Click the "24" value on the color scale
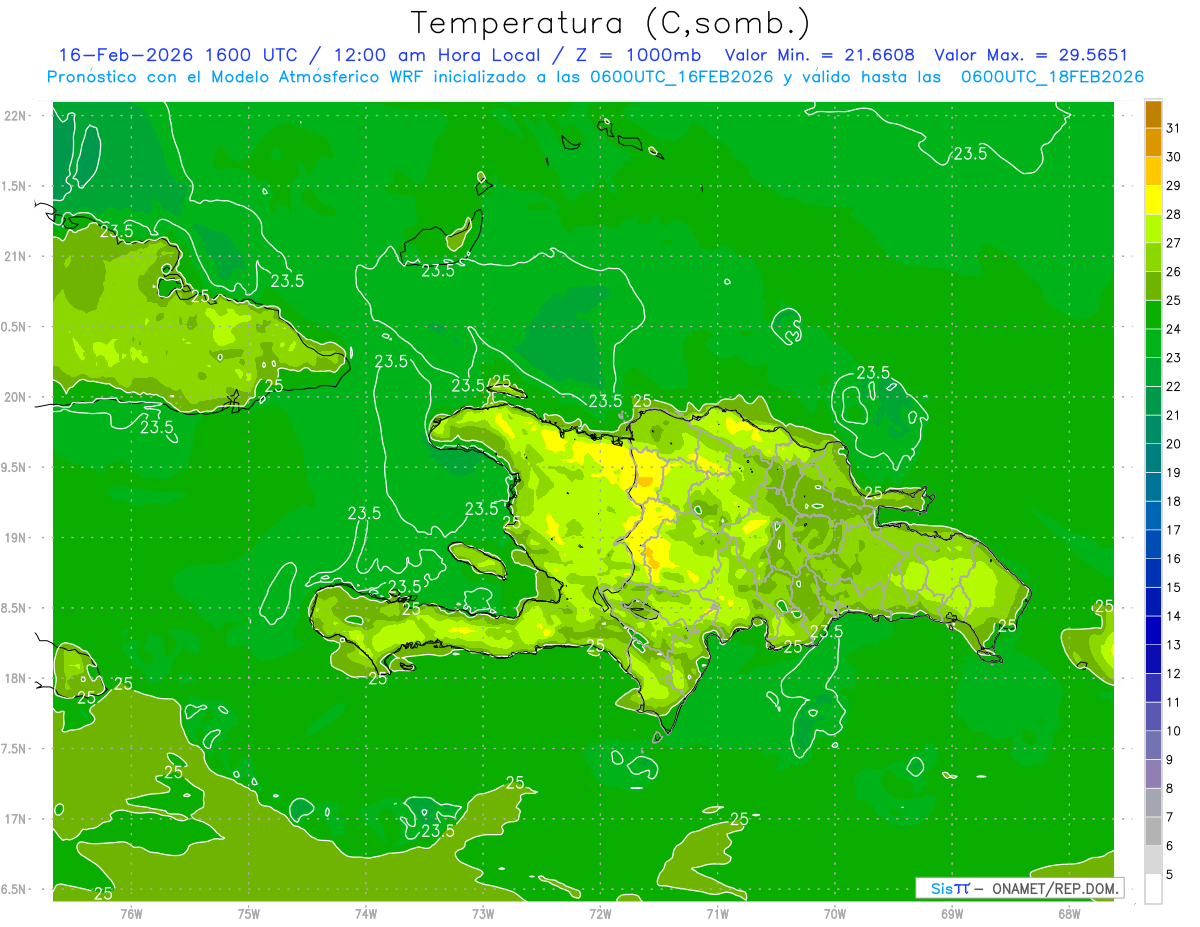This screenshot has height=927, width=1200. [x=1174, y=329]
